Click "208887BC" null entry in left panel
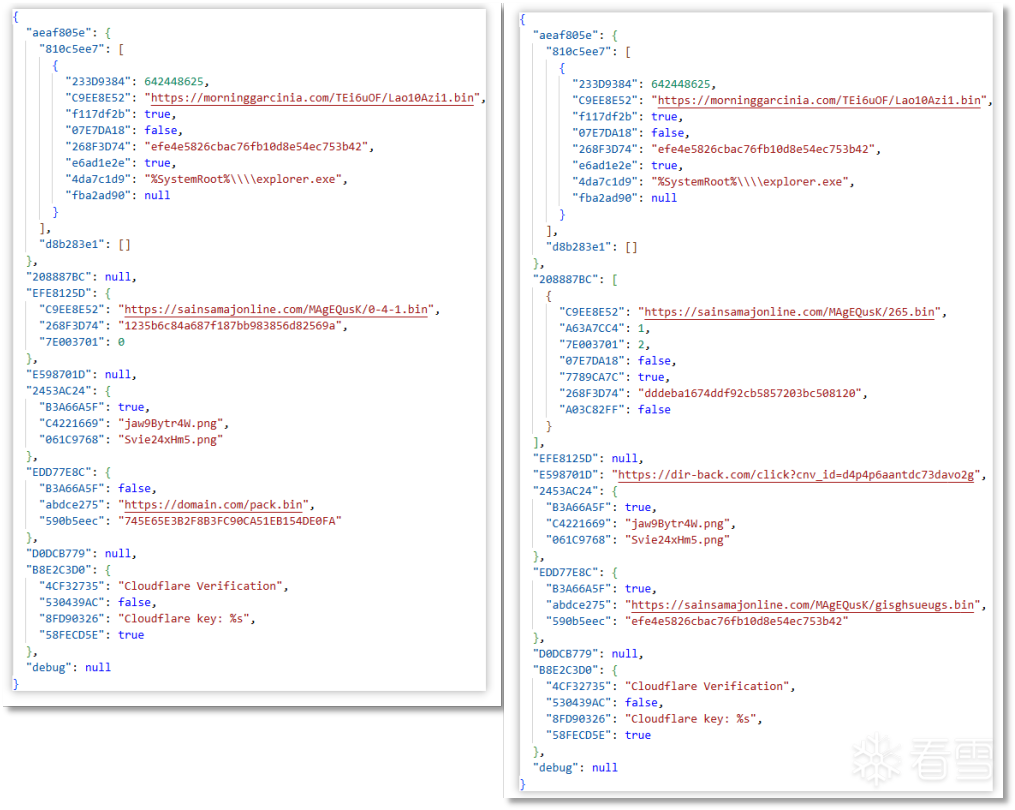The width and height of the screenshot is (1015, 810). click(x=81, y=277)
